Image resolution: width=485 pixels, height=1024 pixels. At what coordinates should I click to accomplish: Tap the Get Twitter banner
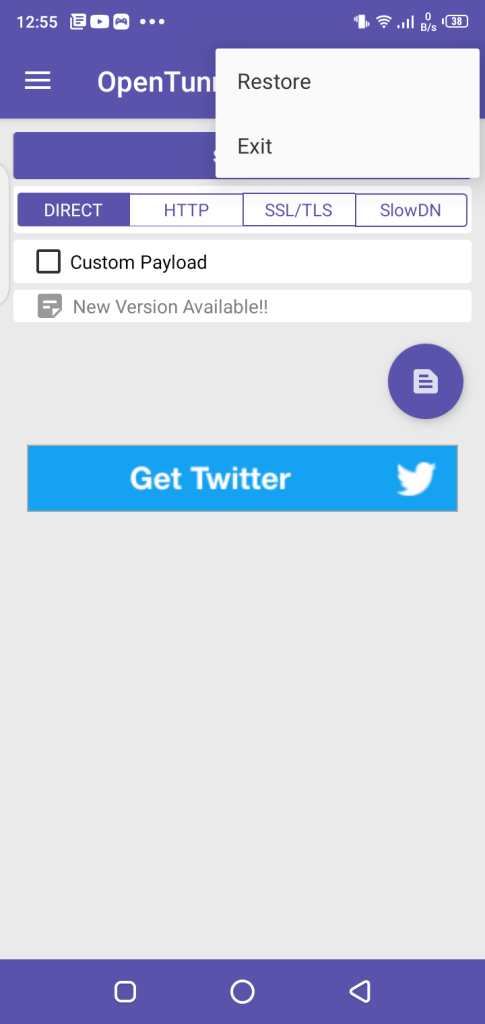(242, 479)
